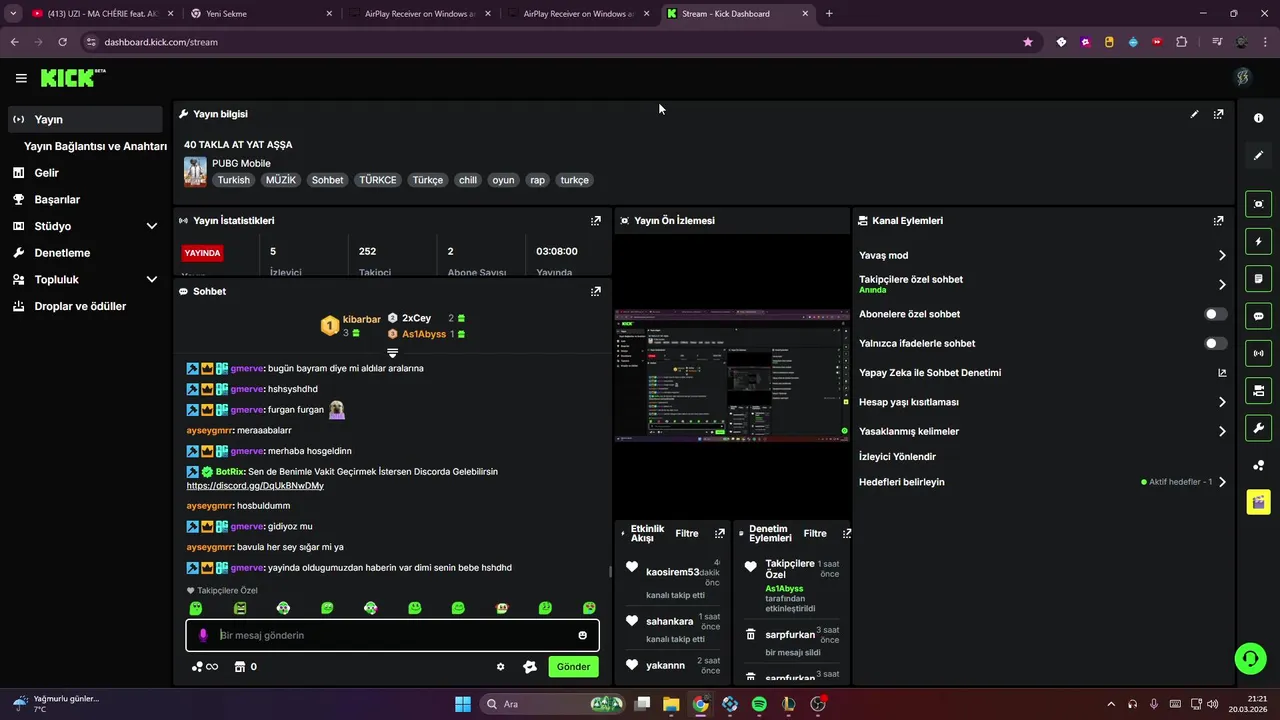Send message with Gönder button
This screenshot has width=1280, height=720.
[573, 667]
